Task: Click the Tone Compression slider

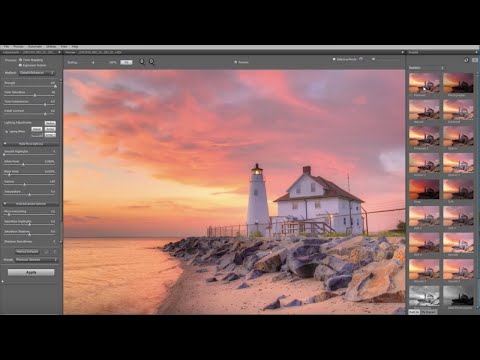Action: [30, 105]
